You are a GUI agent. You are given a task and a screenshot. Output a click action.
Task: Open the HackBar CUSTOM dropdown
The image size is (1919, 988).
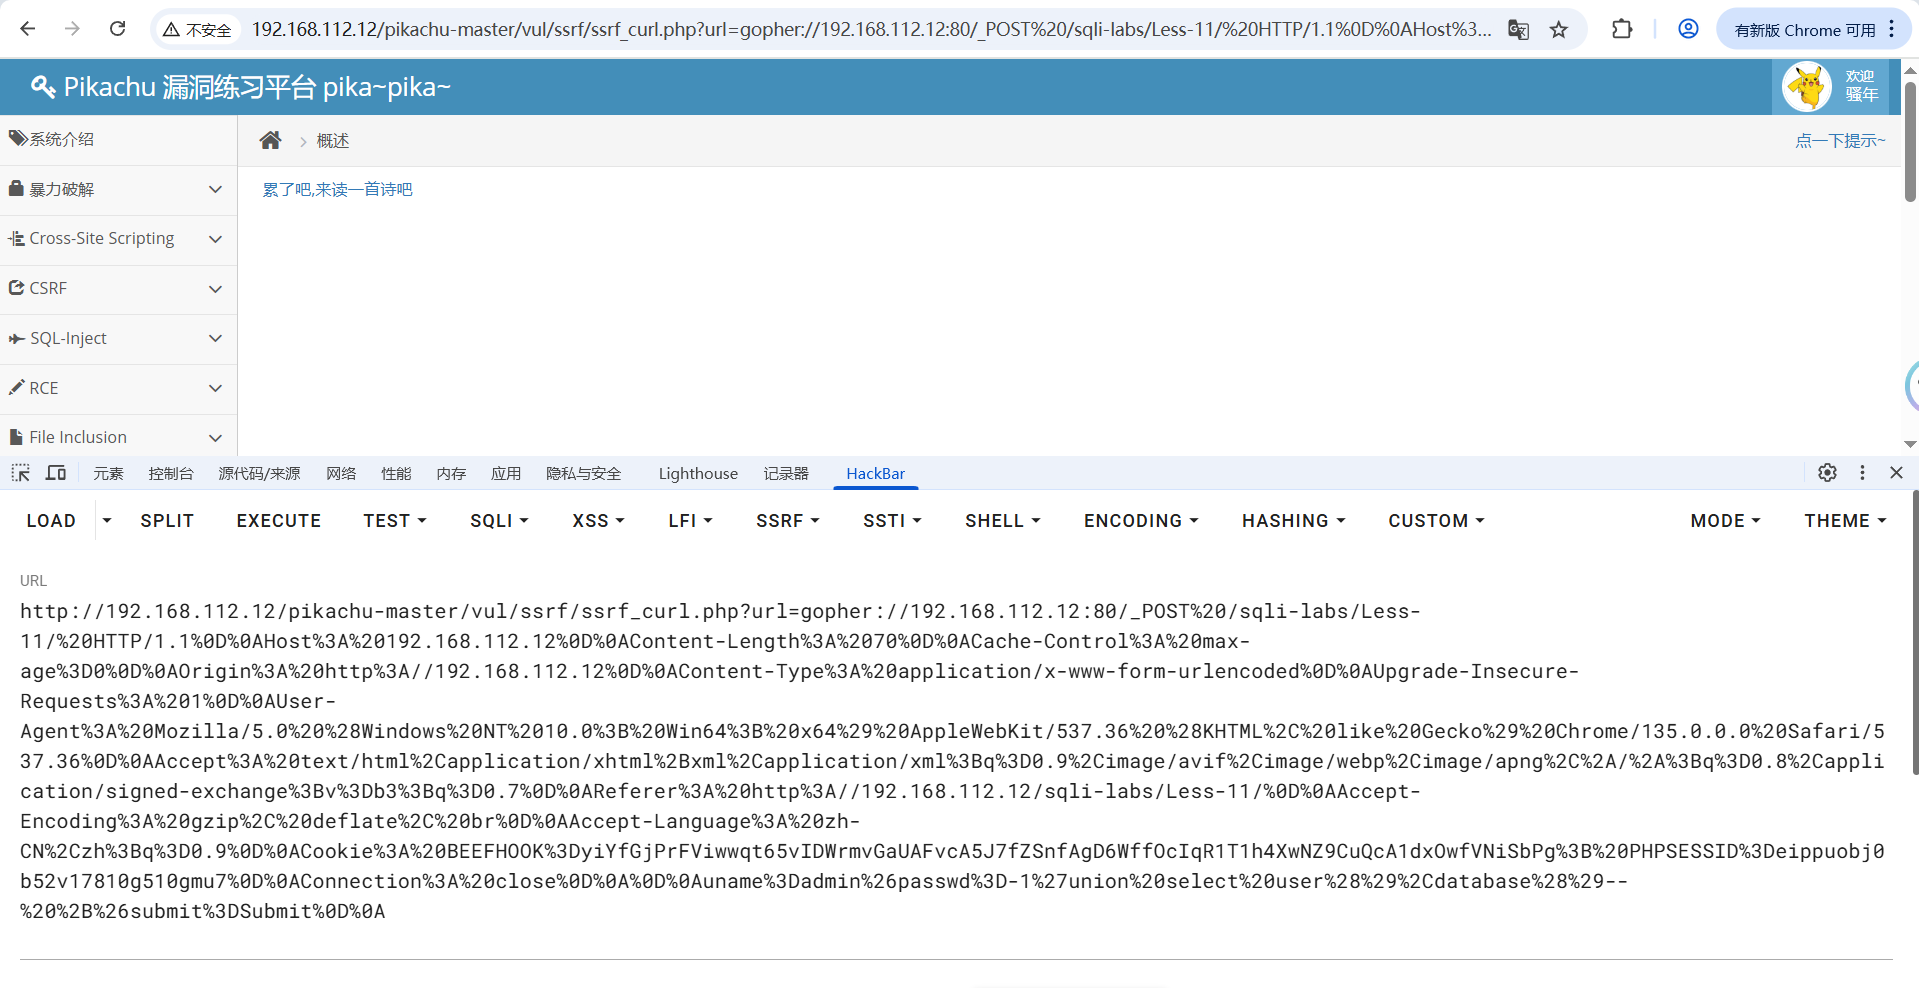(x=1436, y=521)
